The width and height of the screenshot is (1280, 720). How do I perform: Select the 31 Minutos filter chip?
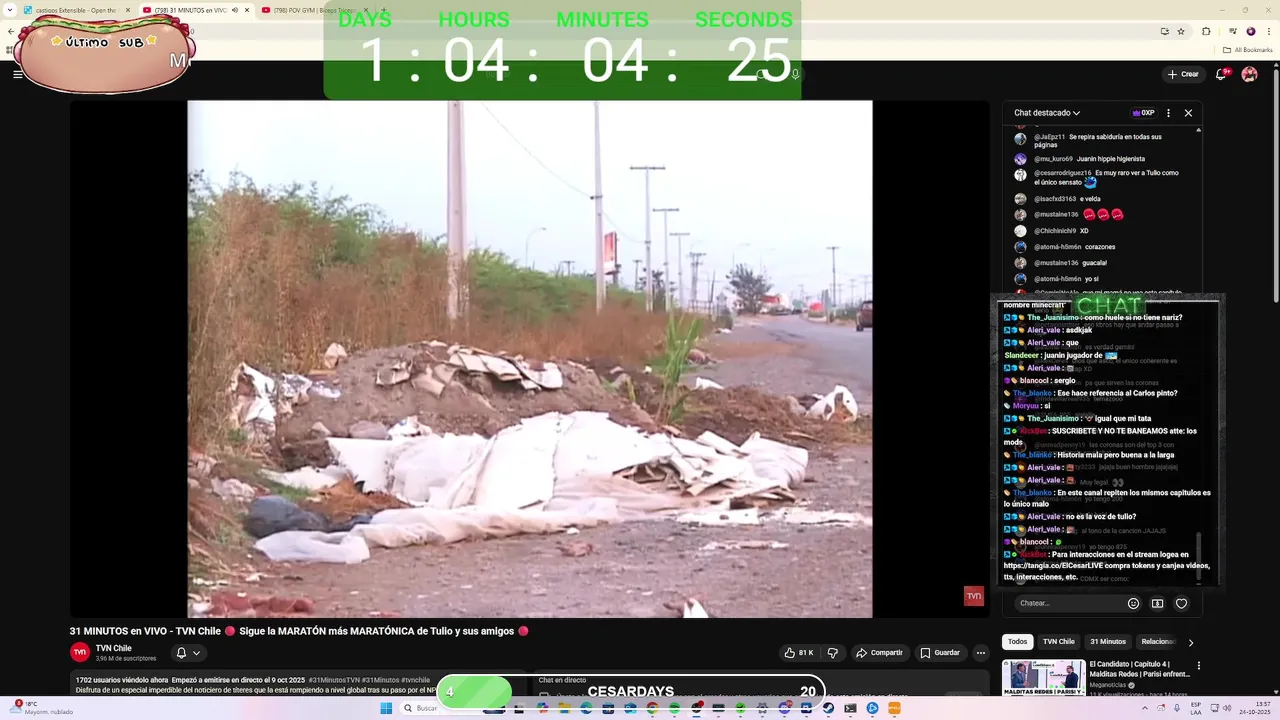click(1108, 642)
